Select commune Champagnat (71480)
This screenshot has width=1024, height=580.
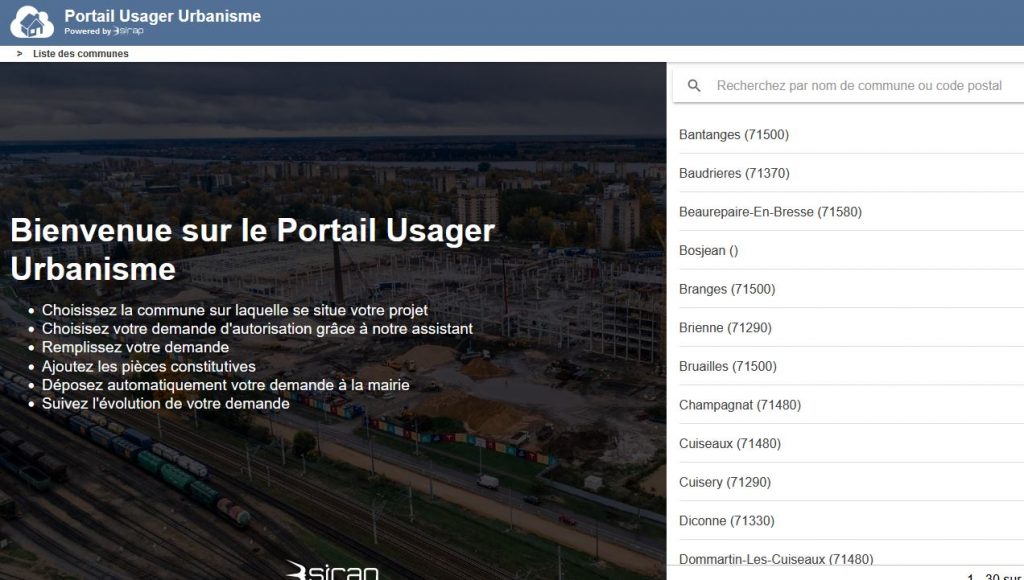(x=852, y=404)
